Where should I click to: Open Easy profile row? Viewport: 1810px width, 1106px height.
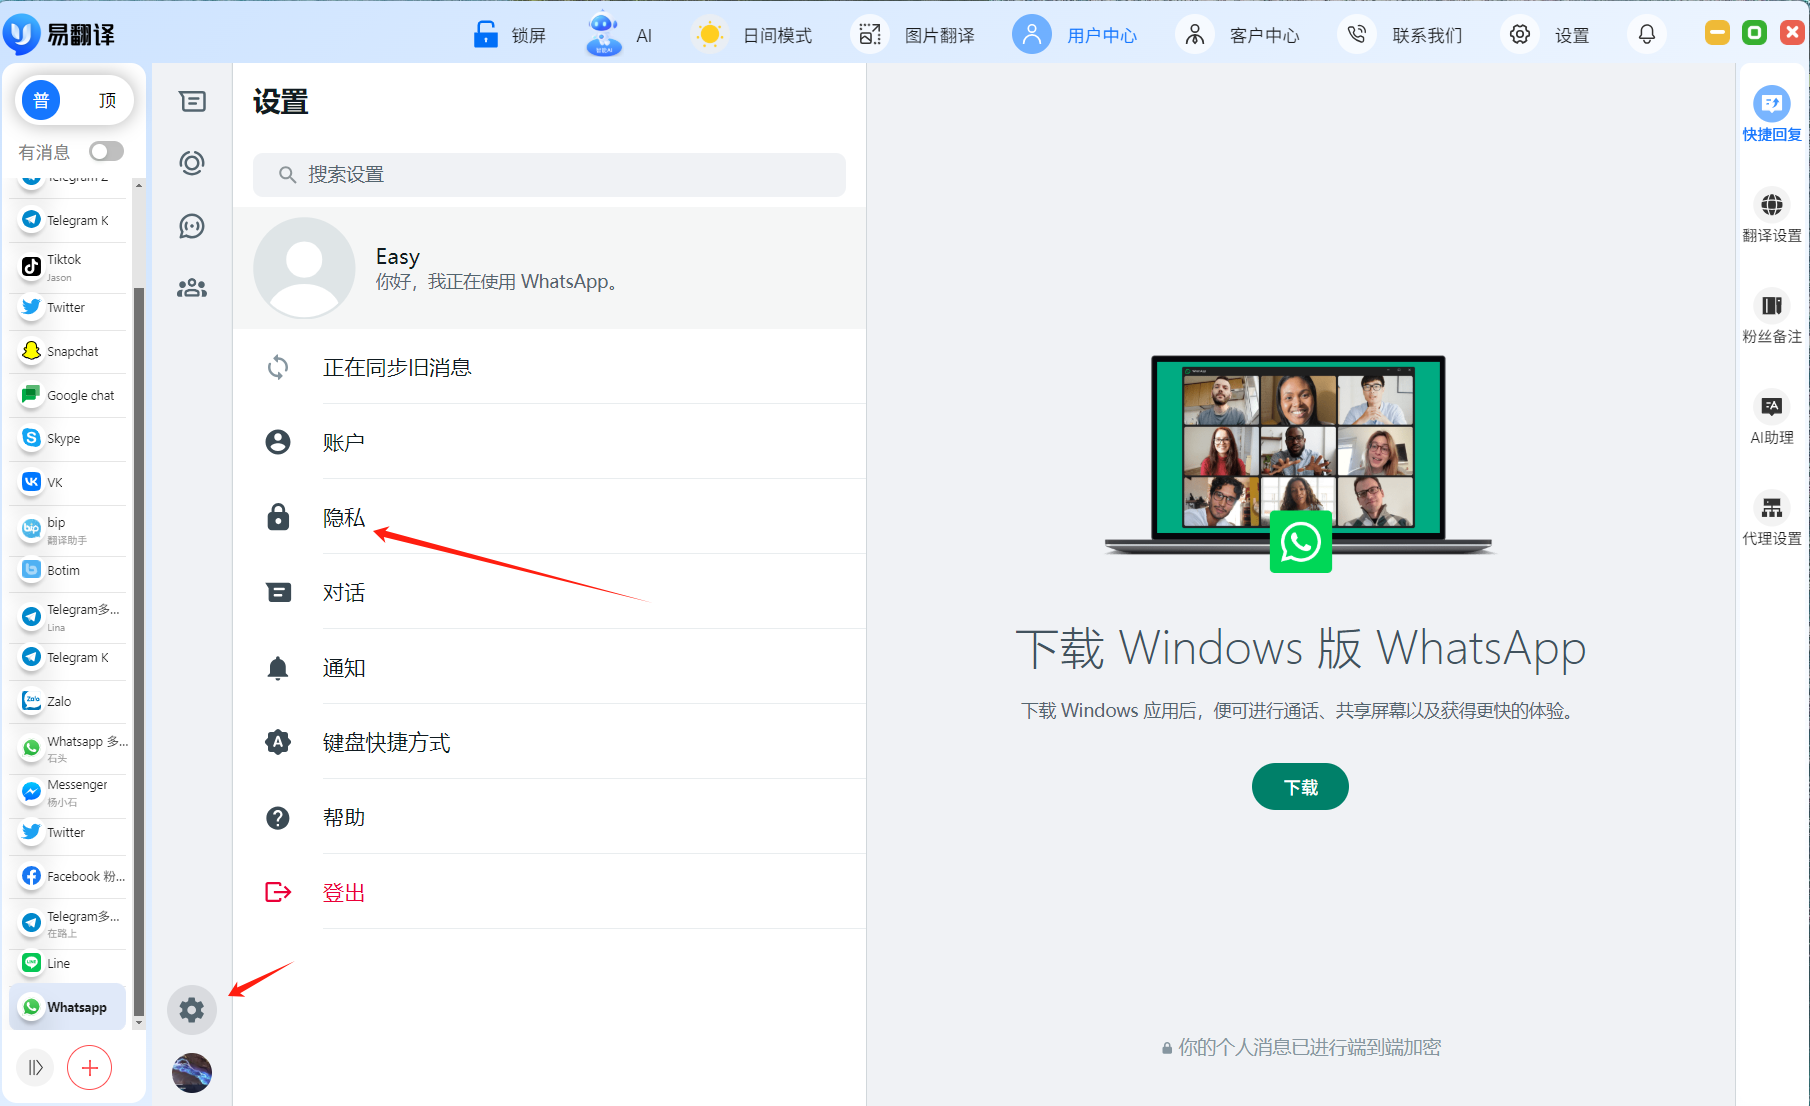click(x=549, y=268)
